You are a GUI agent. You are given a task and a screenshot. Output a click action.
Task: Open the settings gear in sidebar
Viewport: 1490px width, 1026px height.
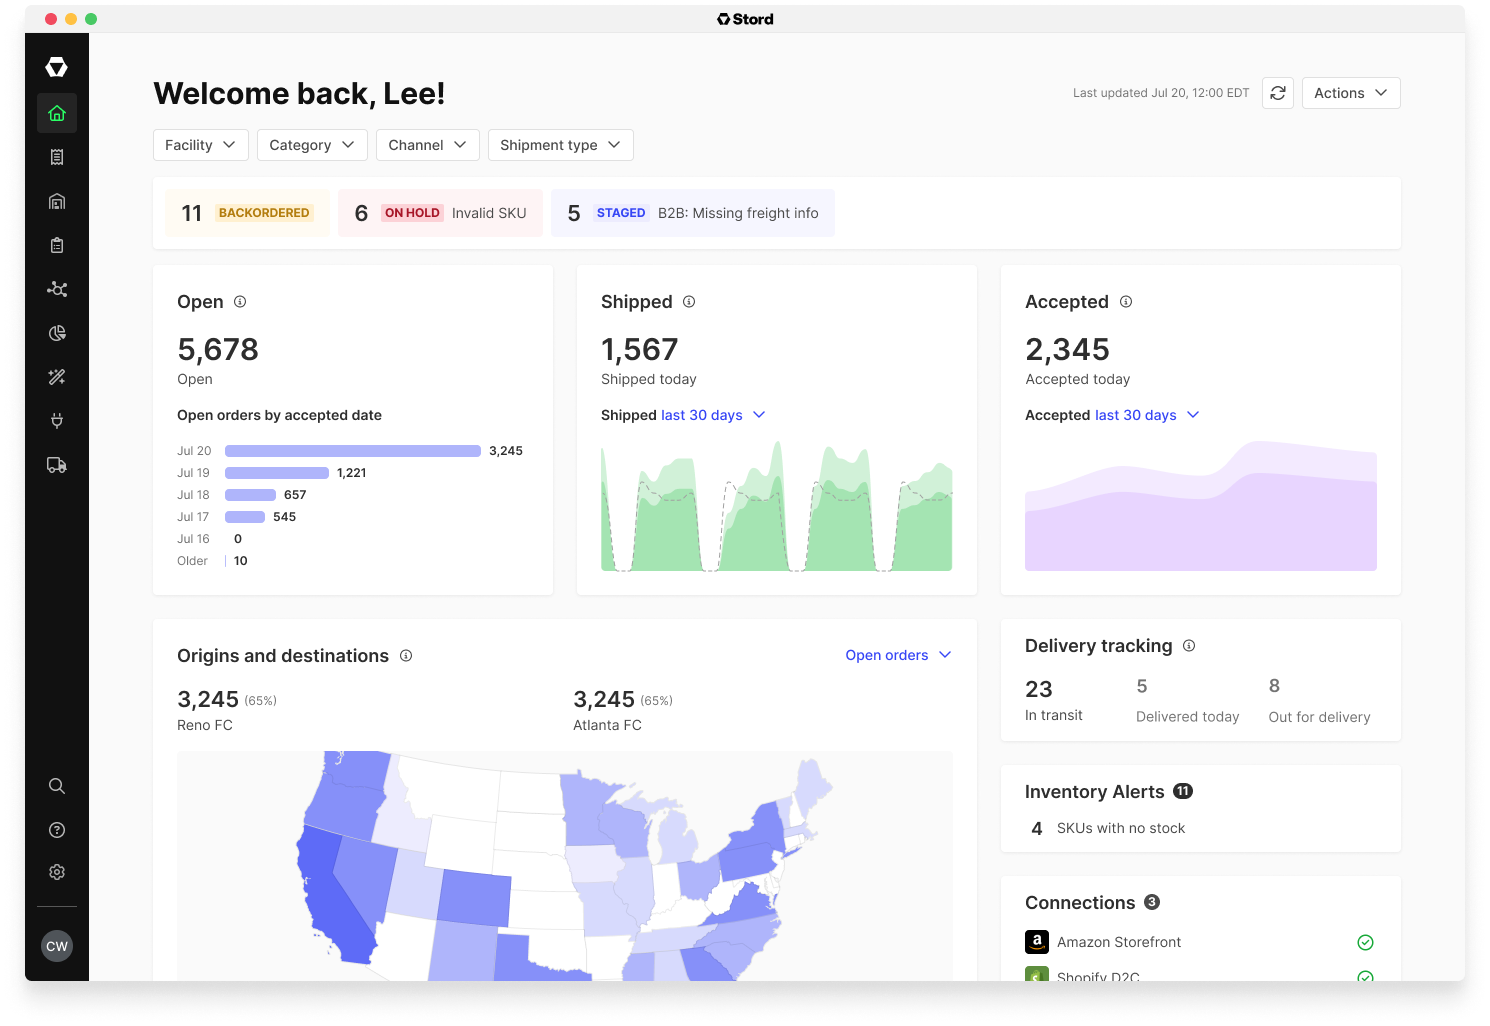(x=57, y=872)
